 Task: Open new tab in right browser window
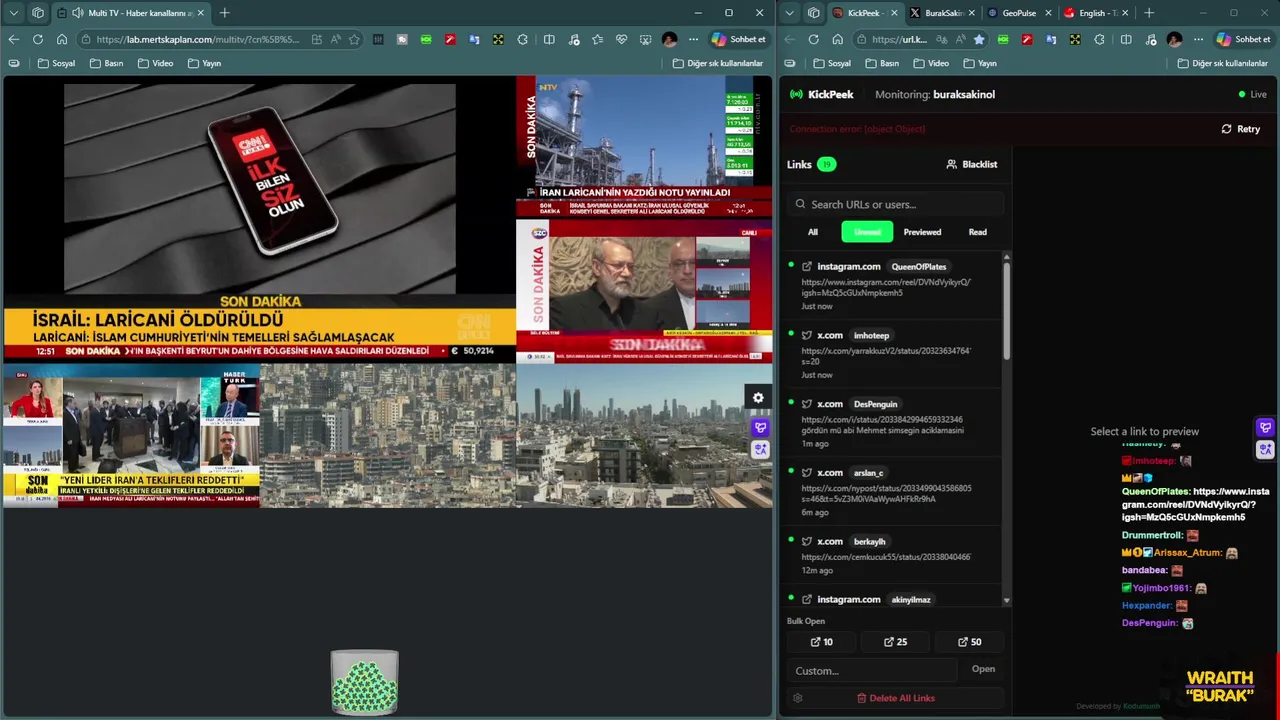[1148, 13]
